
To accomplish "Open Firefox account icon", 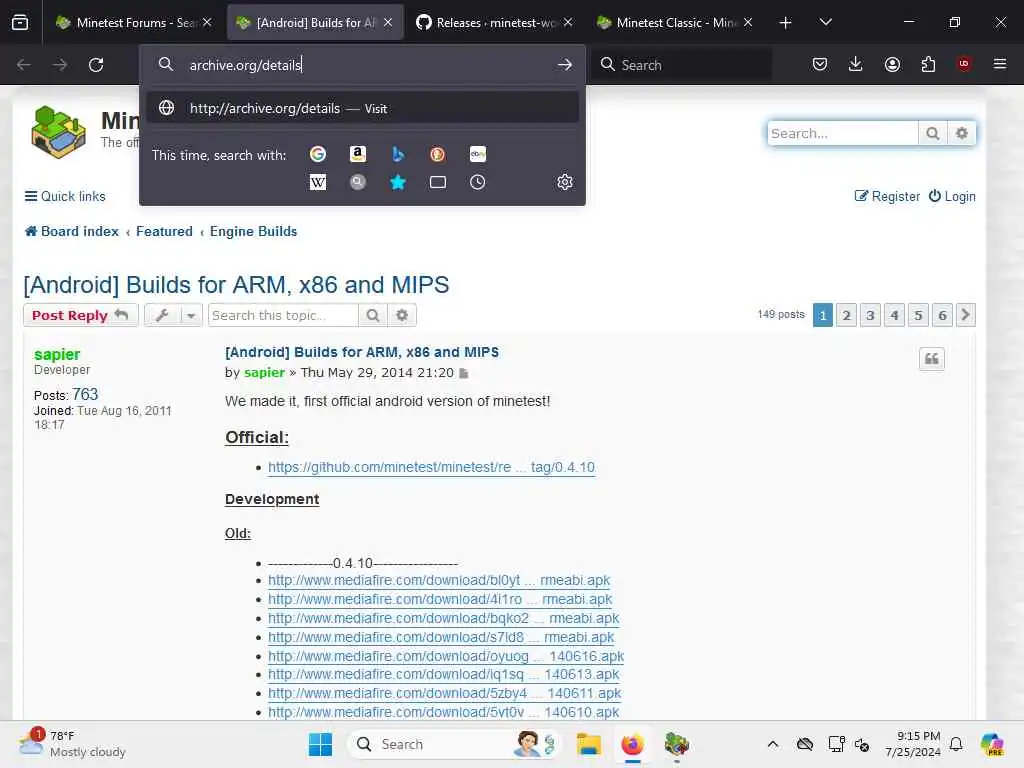I will [892, 64].
